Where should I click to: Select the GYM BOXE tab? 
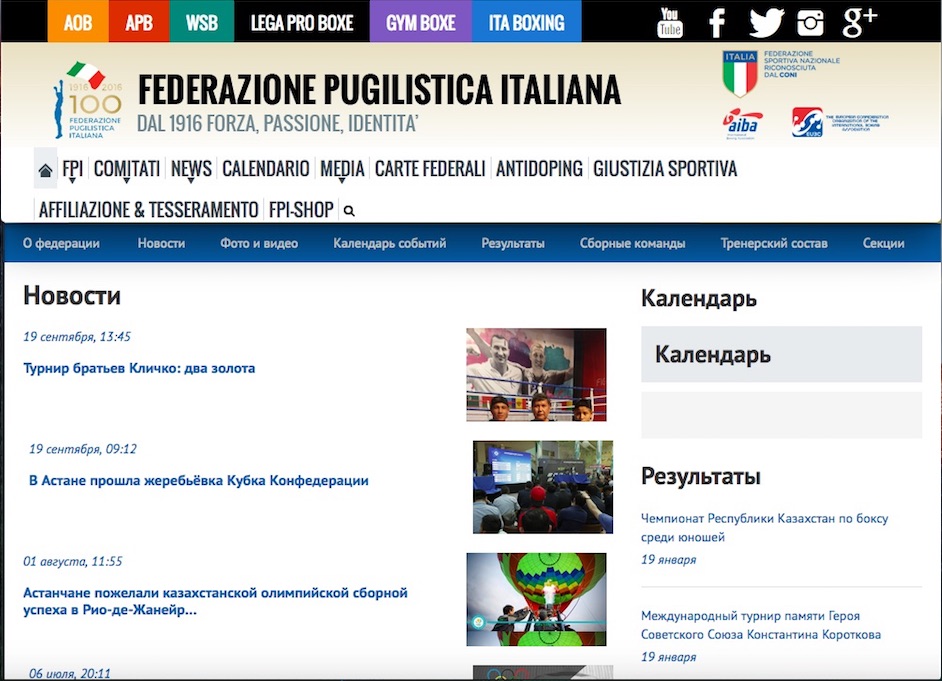(x=420, y=22)
